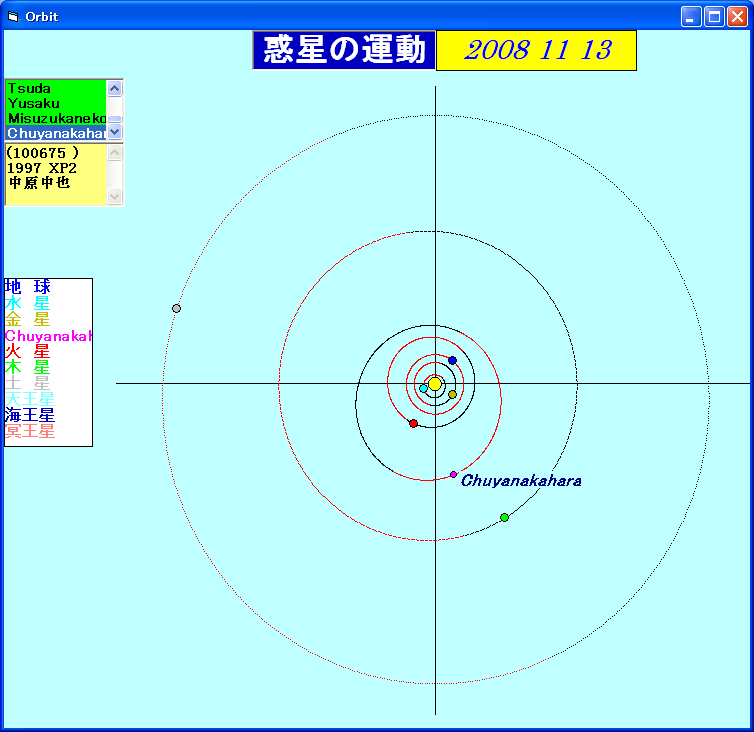Click the asteroid list scroll down arrow
Screen dimensions: 754x732
pyautogui.click(x=114, y=132)
